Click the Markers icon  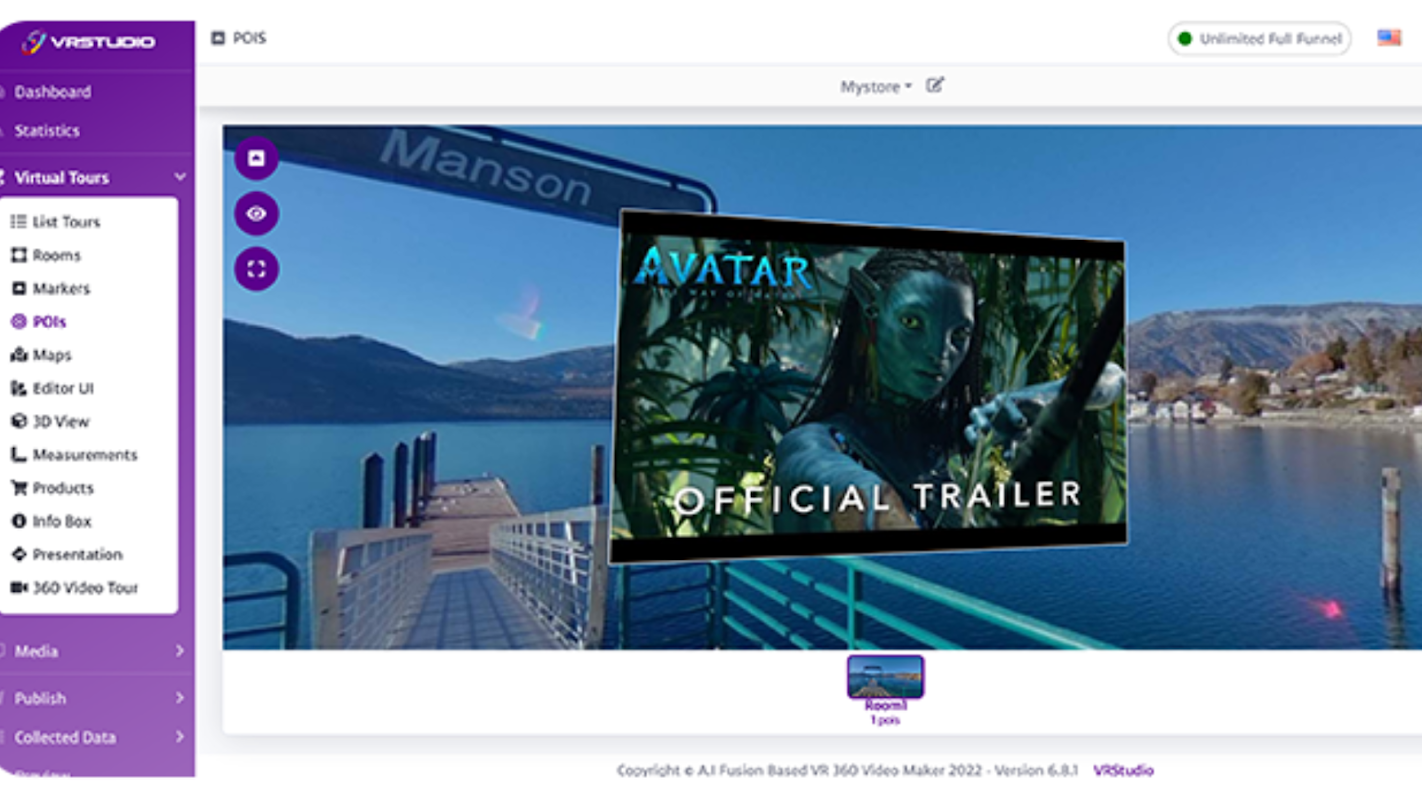click(x=18, y=288)
